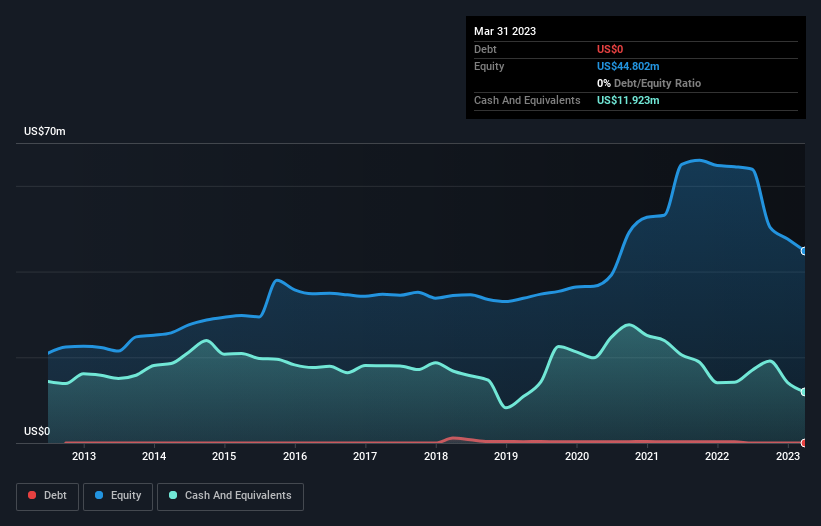Toggle Cash And Equivalents legend button
This screenshot has height=526, width=821.
point(230,496)
